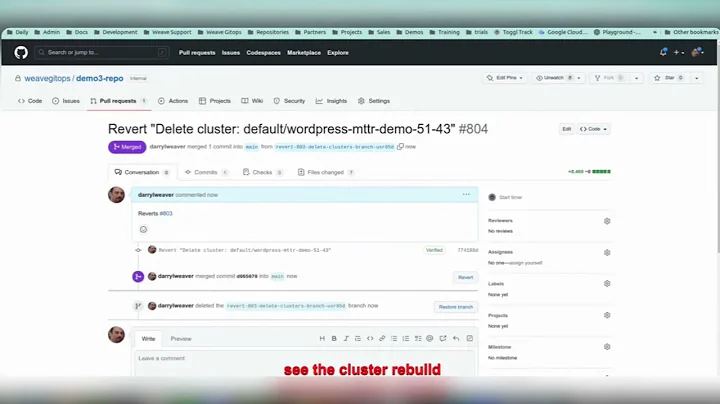720x404 pixels.
Task: Switch to the Preview comment tab
Action: click(181, 339)
